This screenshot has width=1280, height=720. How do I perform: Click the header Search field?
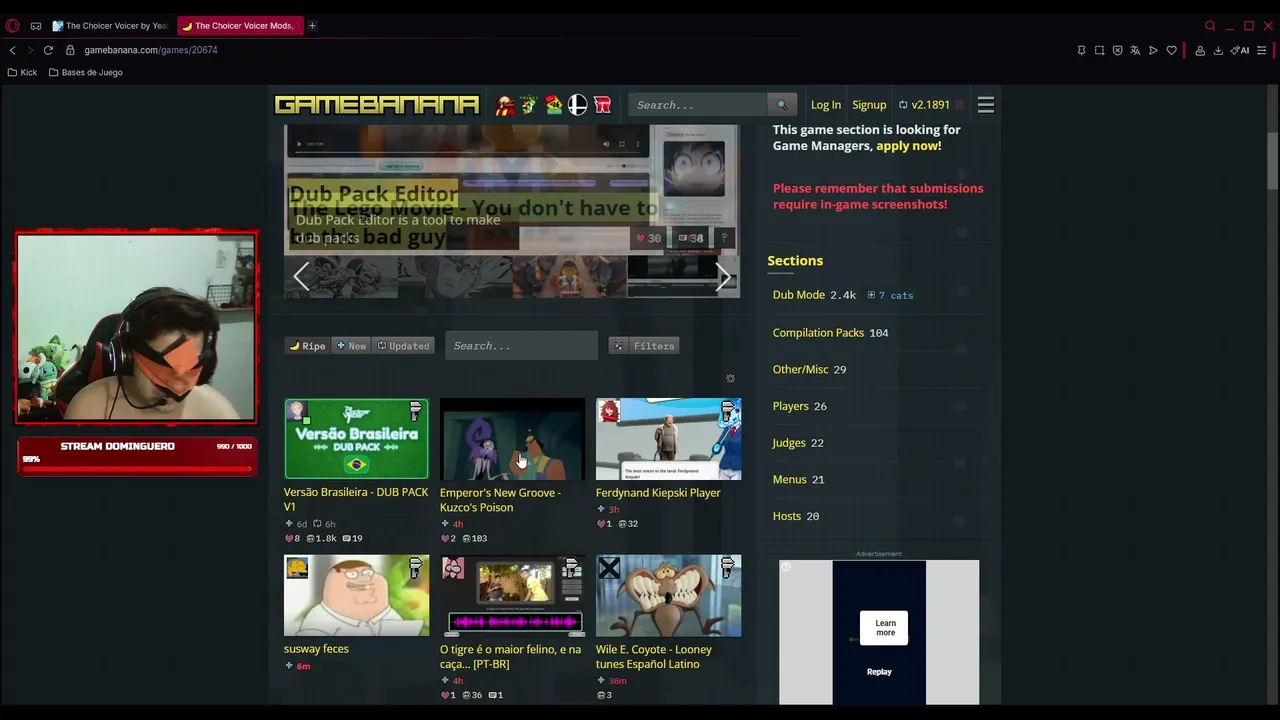click(x=698, y=105)
